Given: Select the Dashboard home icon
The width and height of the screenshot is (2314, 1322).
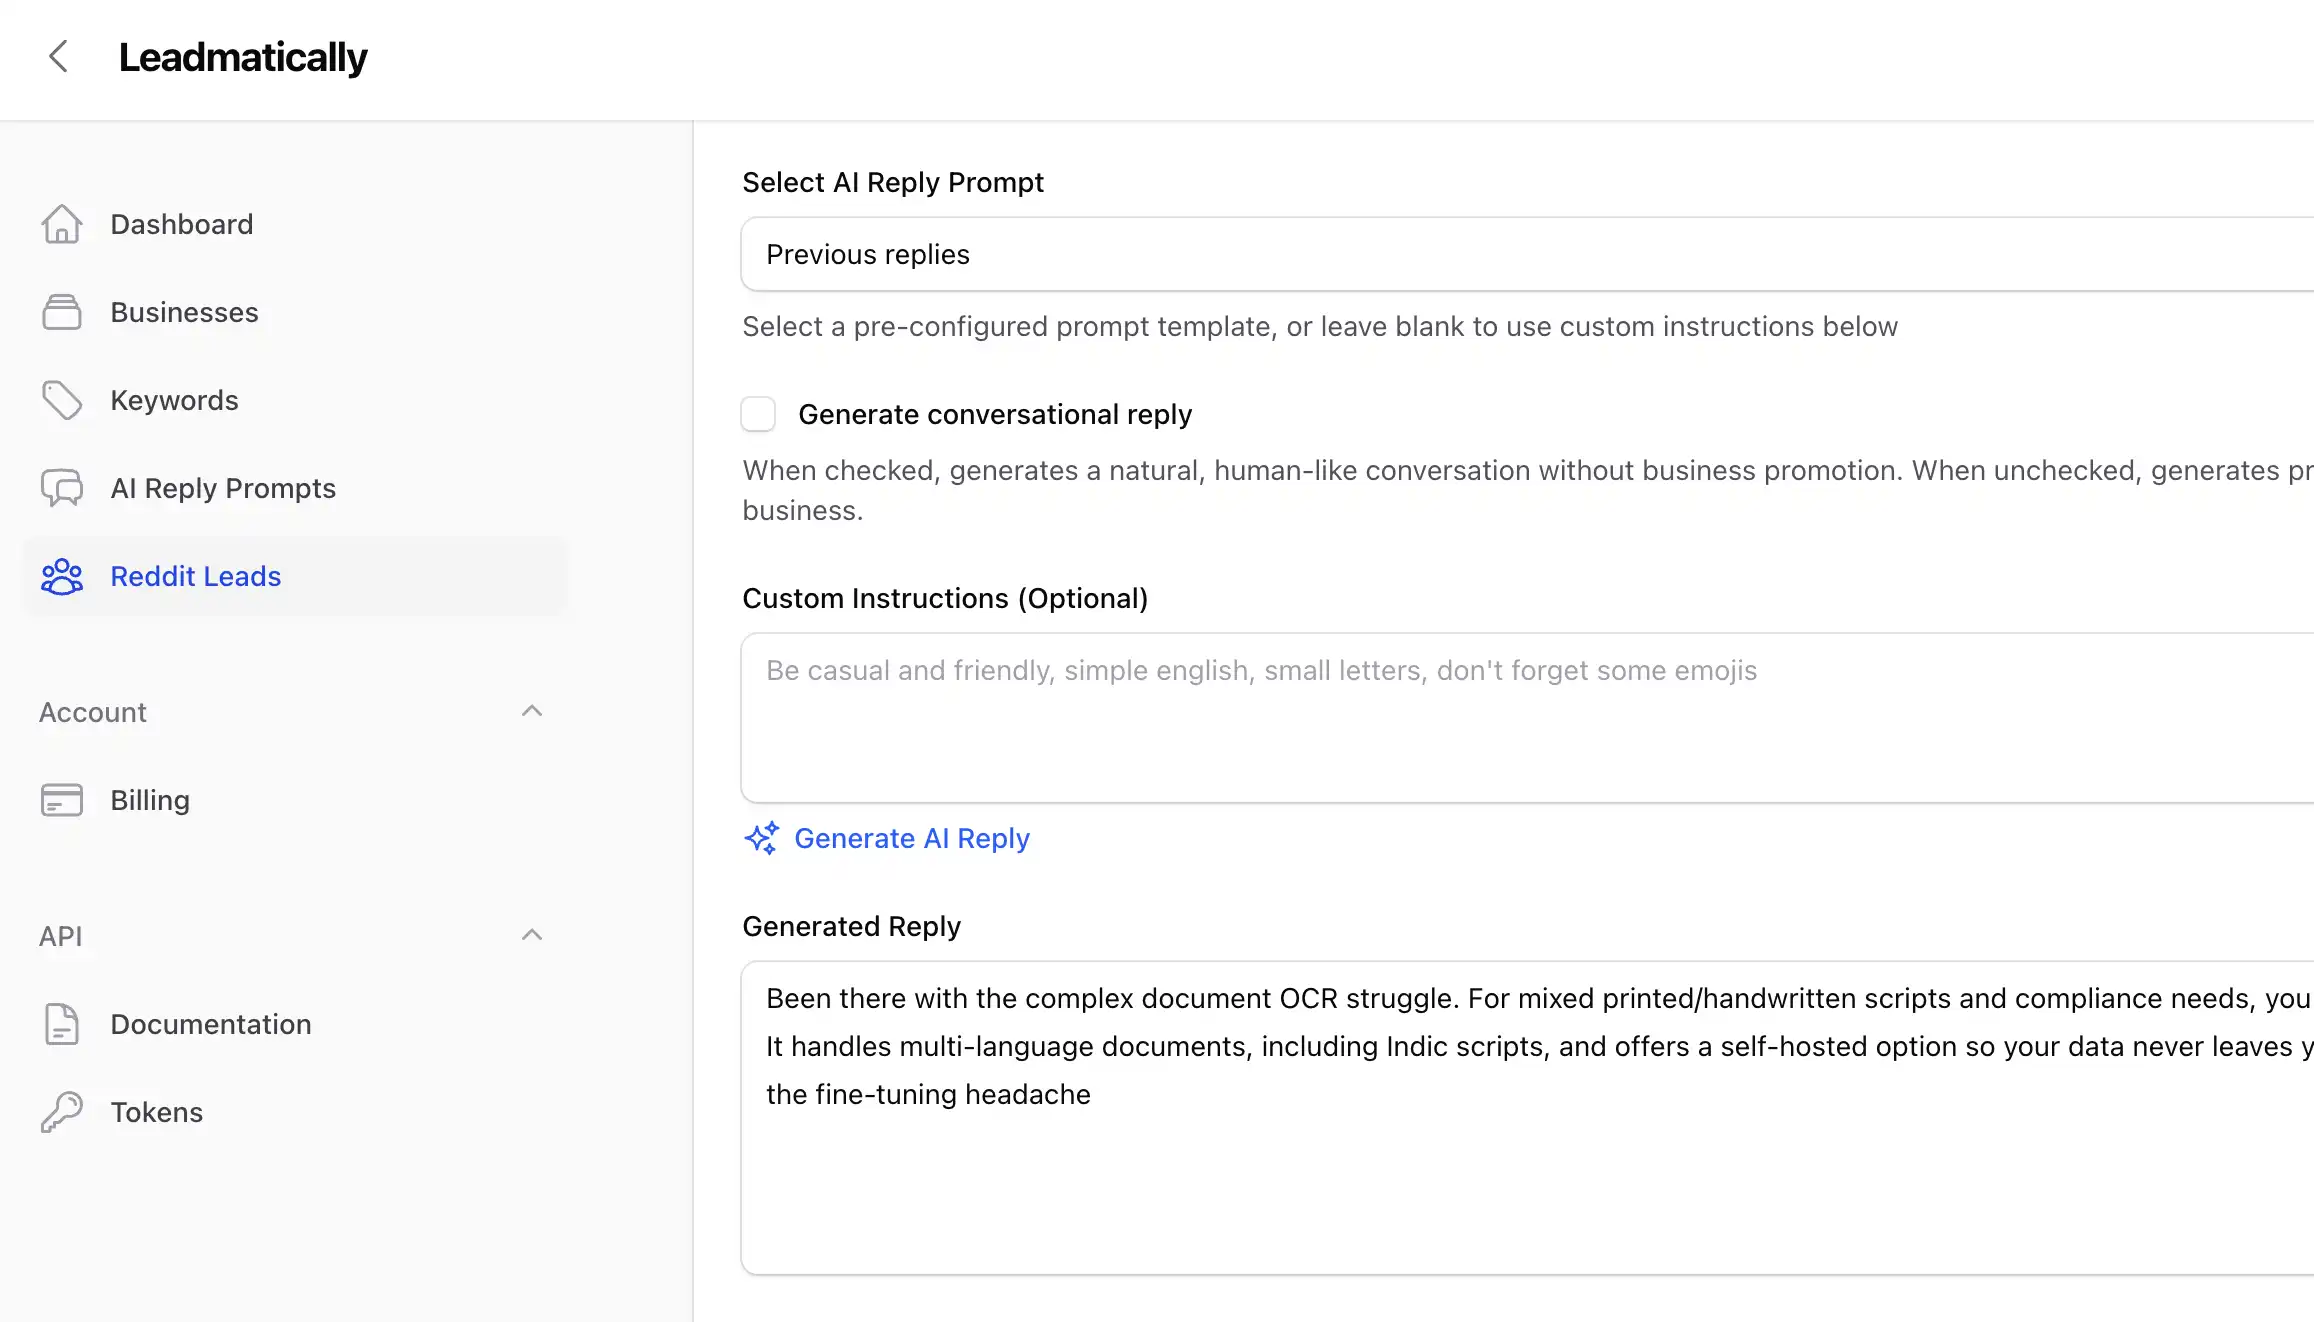Looking at the screenshot, I should [x=62, y=224].
